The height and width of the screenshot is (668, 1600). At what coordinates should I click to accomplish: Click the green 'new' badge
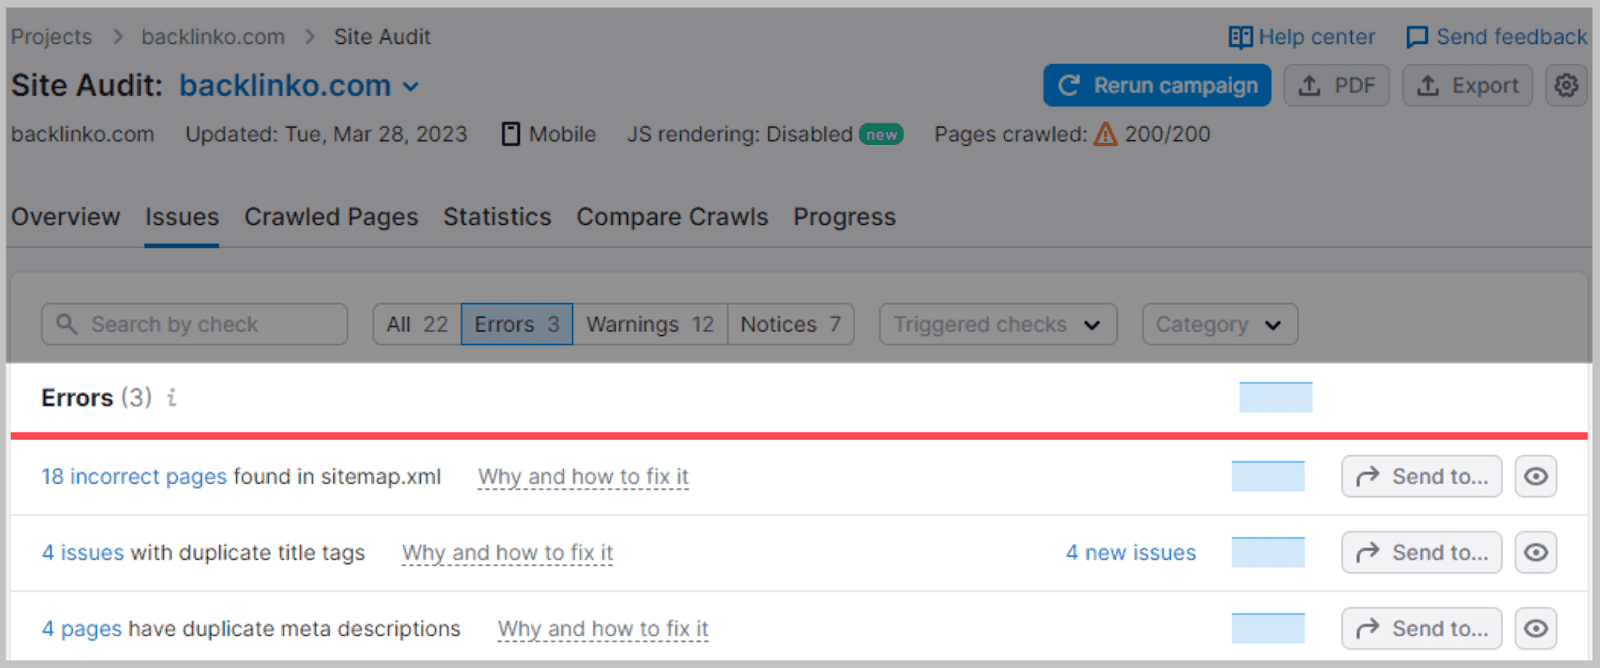click(x=881, y=134)
